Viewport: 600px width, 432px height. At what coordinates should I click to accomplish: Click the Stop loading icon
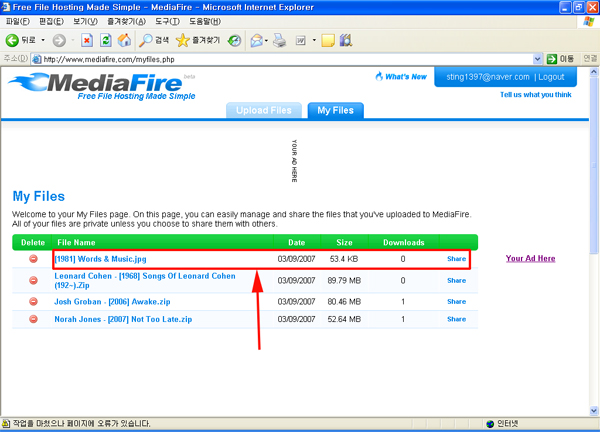pos(87,40)
